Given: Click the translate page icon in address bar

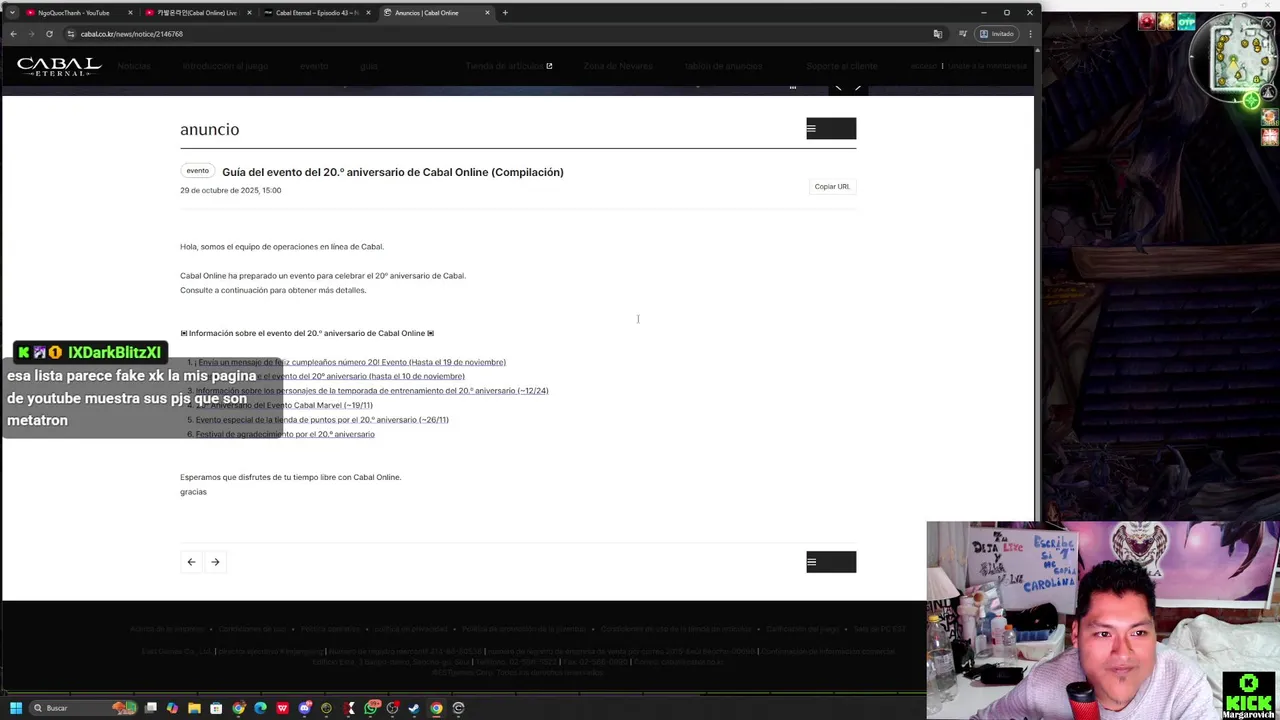Looking at the screenshot, I should point(937,34).
